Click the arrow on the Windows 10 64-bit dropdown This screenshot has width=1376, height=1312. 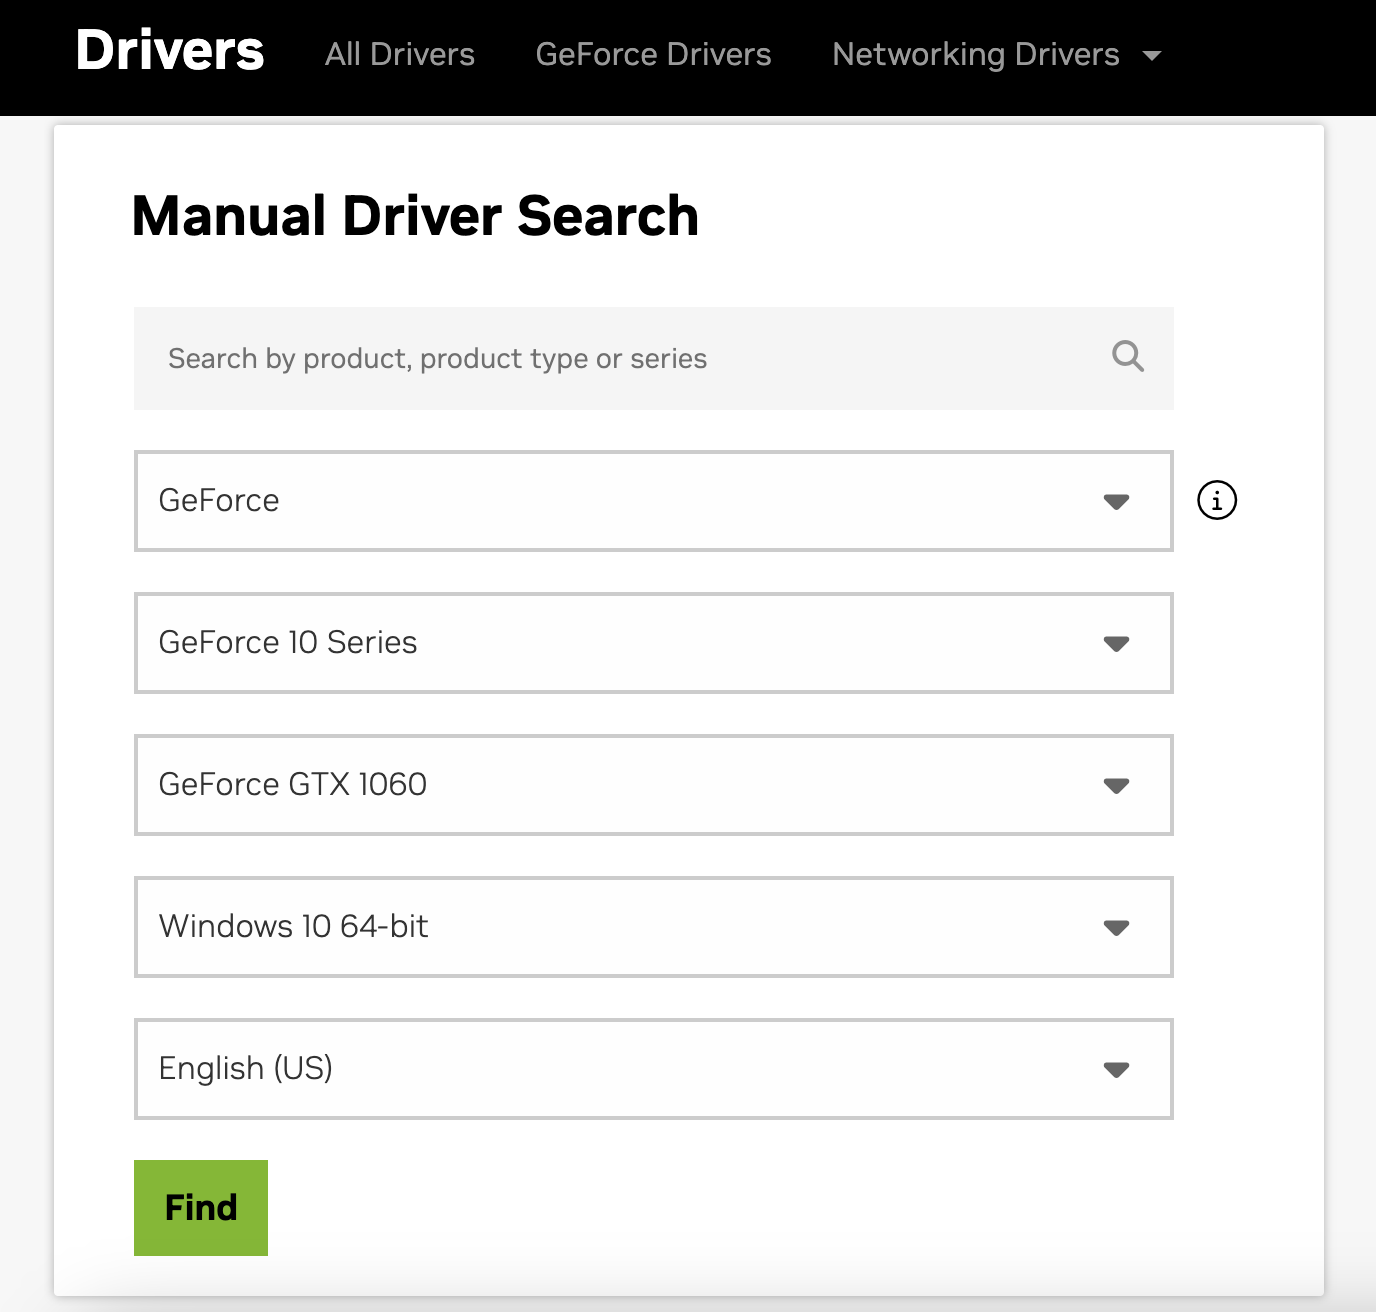point(1116,928)
